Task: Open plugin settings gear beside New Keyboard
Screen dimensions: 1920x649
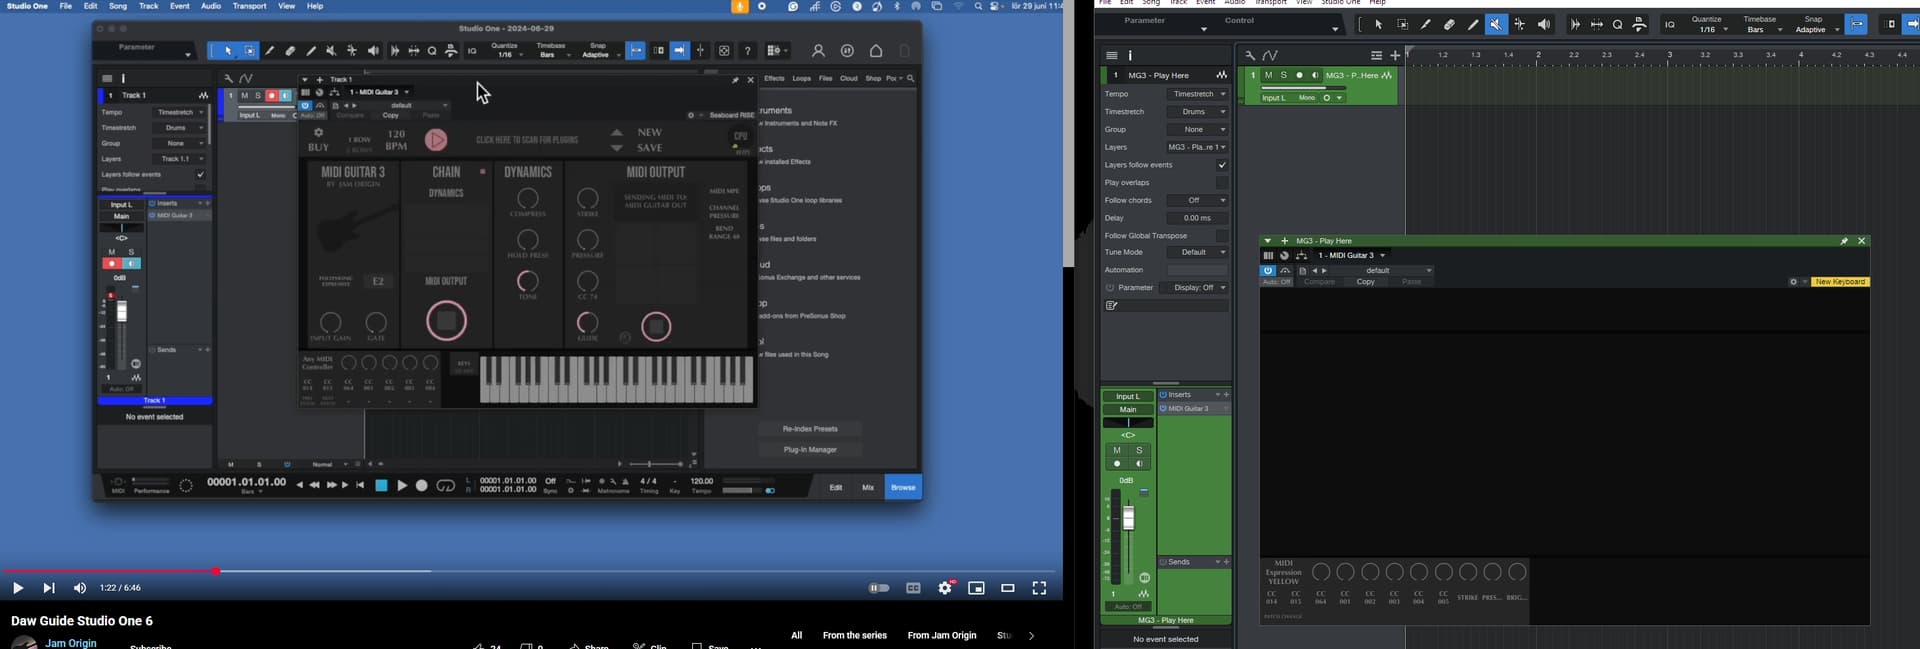Action: (x=1793, y=282)
